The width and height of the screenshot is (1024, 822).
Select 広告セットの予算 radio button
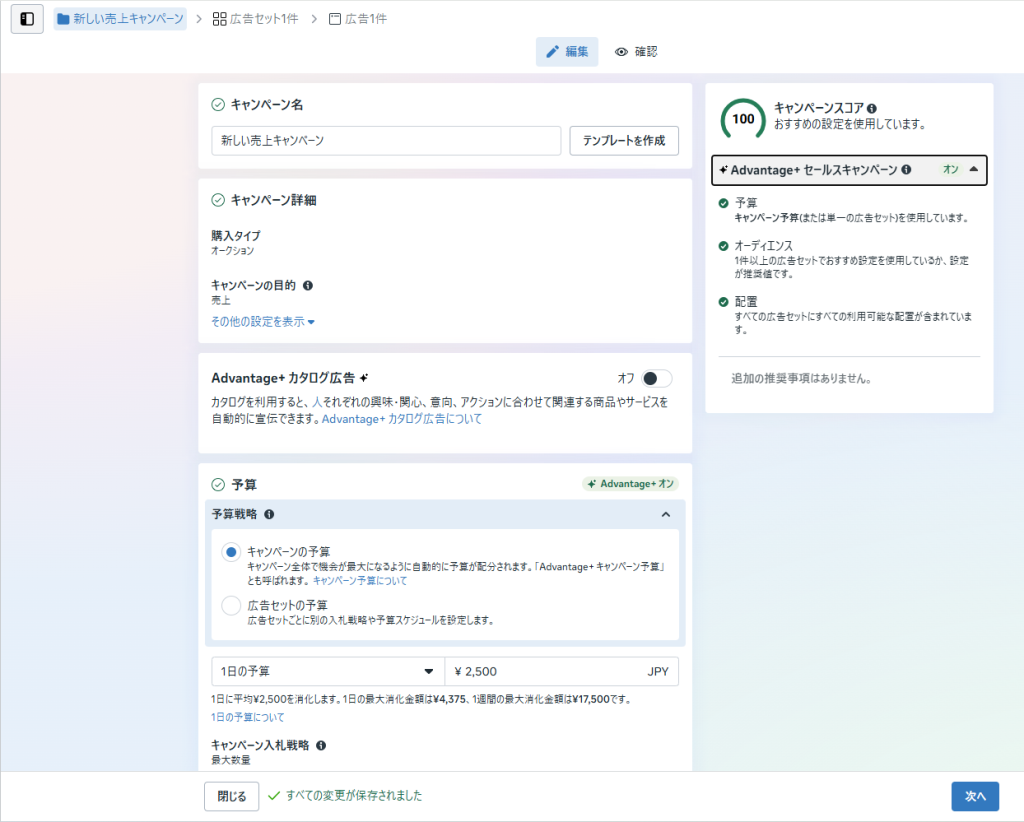[231, 605]
